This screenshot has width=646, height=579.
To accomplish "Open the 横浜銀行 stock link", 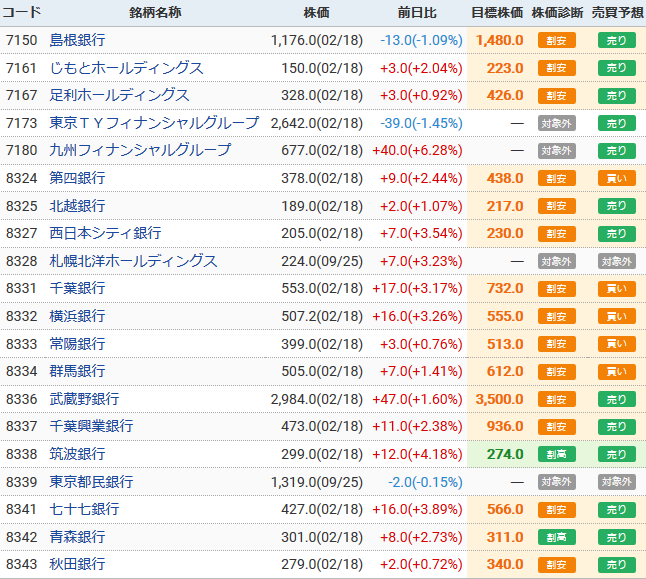I will coord(77,316).
